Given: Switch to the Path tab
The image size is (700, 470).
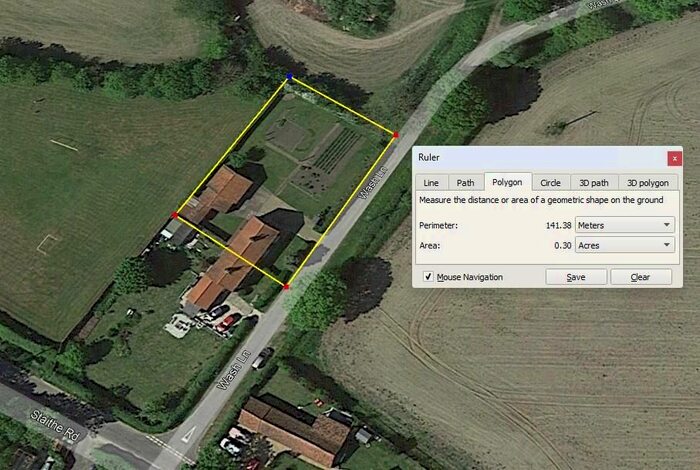Looking at the screenshot, I should pyautogui.click(x=465, y=183).
